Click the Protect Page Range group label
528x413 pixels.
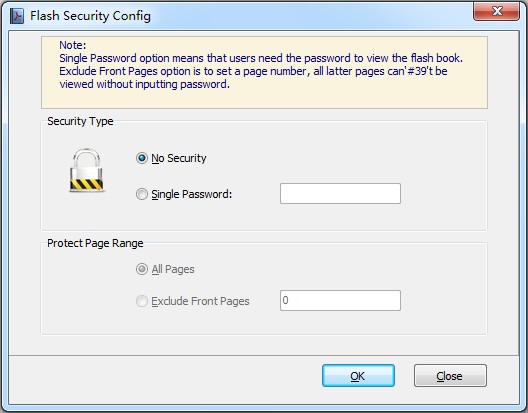coord(95,243)
